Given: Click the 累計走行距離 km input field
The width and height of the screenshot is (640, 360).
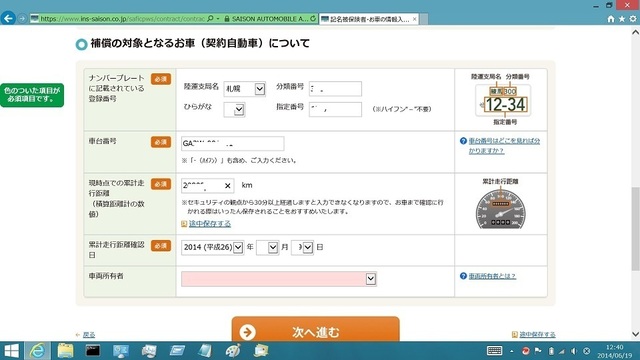Looking at the screenshot, I should 207,186.
